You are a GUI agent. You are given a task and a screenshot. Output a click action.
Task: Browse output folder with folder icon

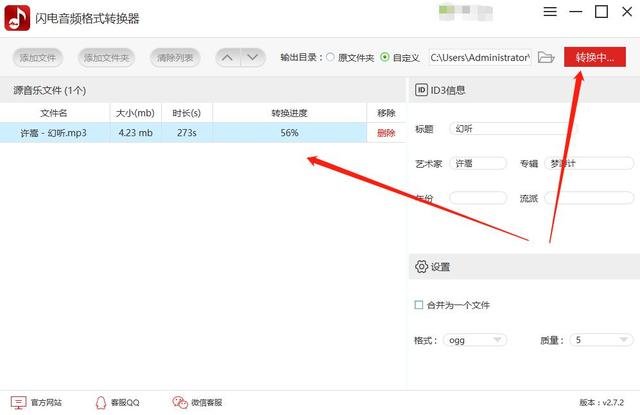[546, 58]
